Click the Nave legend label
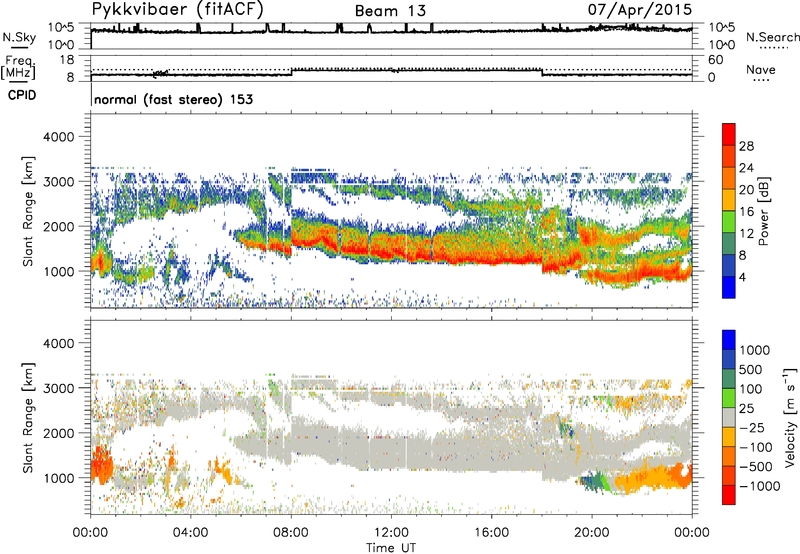Viewport: 800px width, 554px height. (761, 69)
